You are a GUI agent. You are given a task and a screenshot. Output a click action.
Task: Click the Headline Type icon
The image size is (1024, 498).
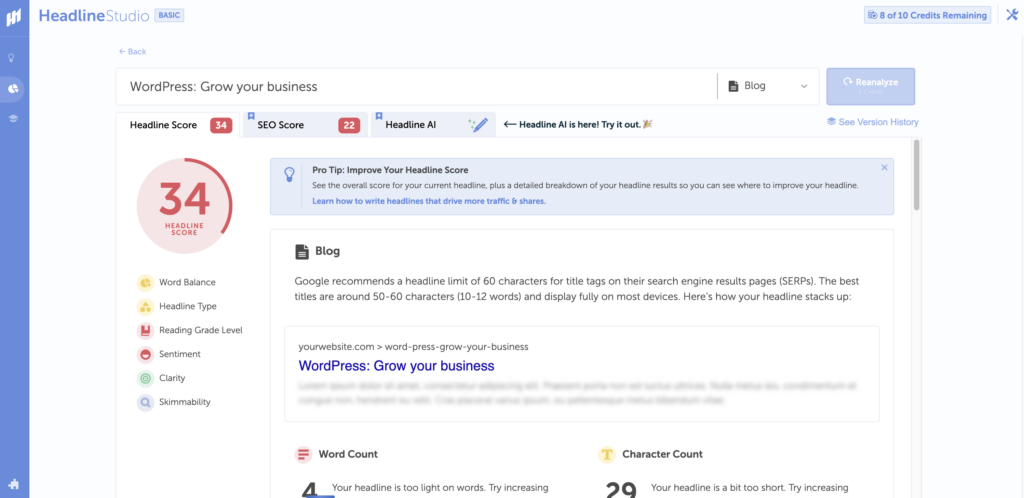pos(145,306)
